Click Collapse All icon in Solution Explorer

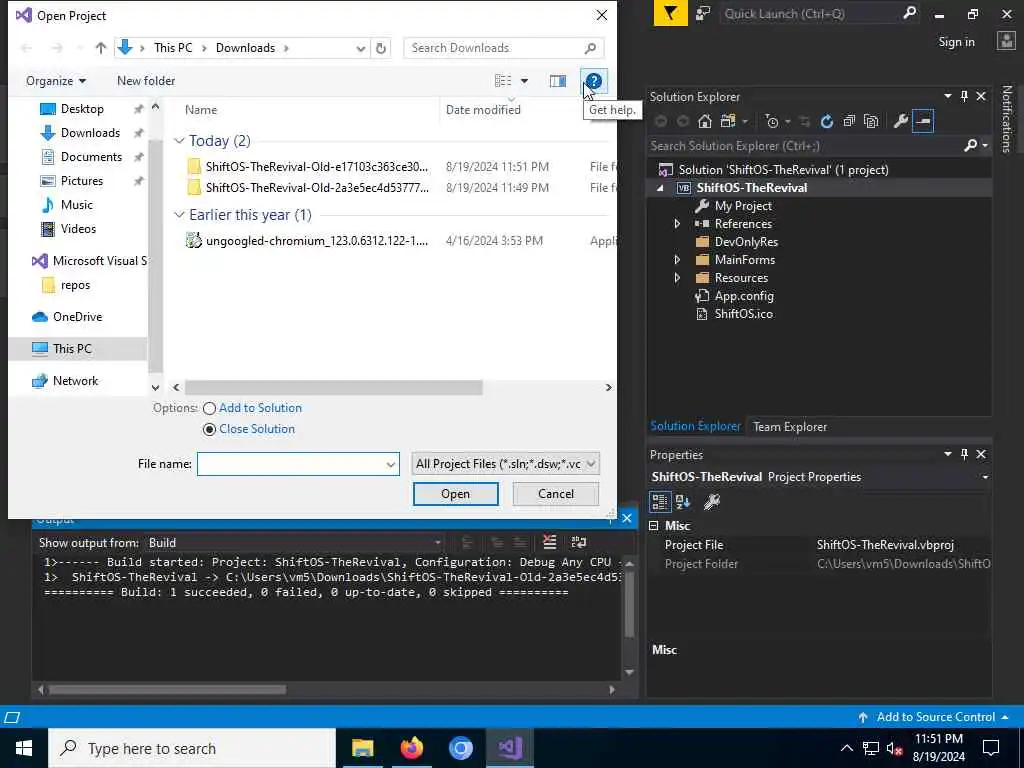(x=849, y=121)
